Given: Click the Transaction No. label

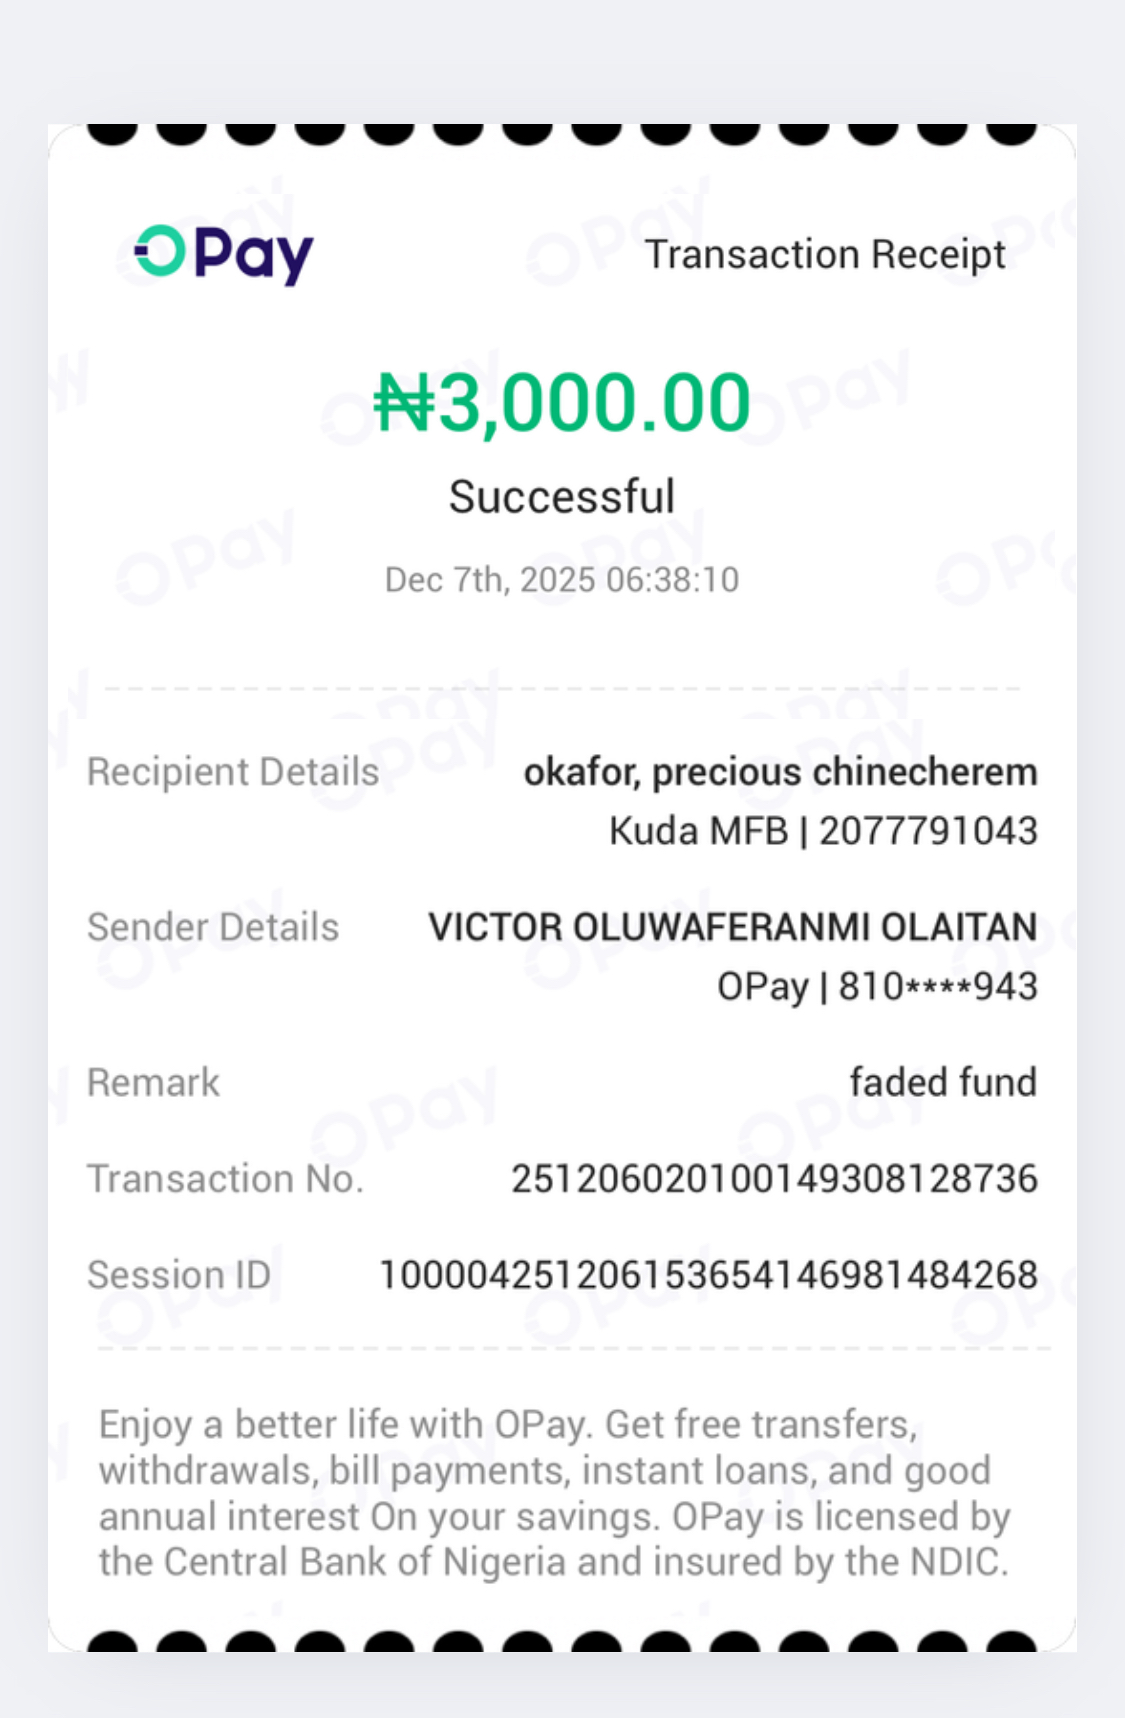Looking at the screenshot, I should pos(225,1179).
